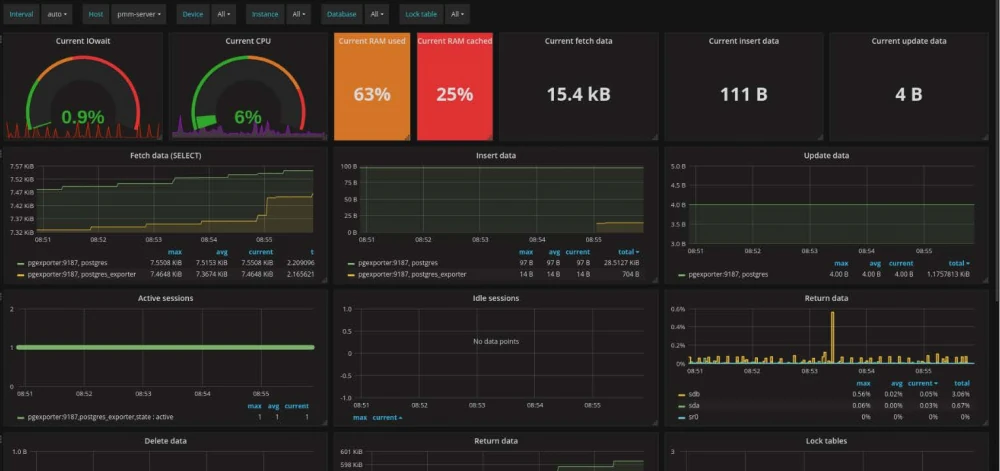Screen dimensions: 1000x471
Task: Sort Update data legend by avg column
Action: (x=876, y=262)
